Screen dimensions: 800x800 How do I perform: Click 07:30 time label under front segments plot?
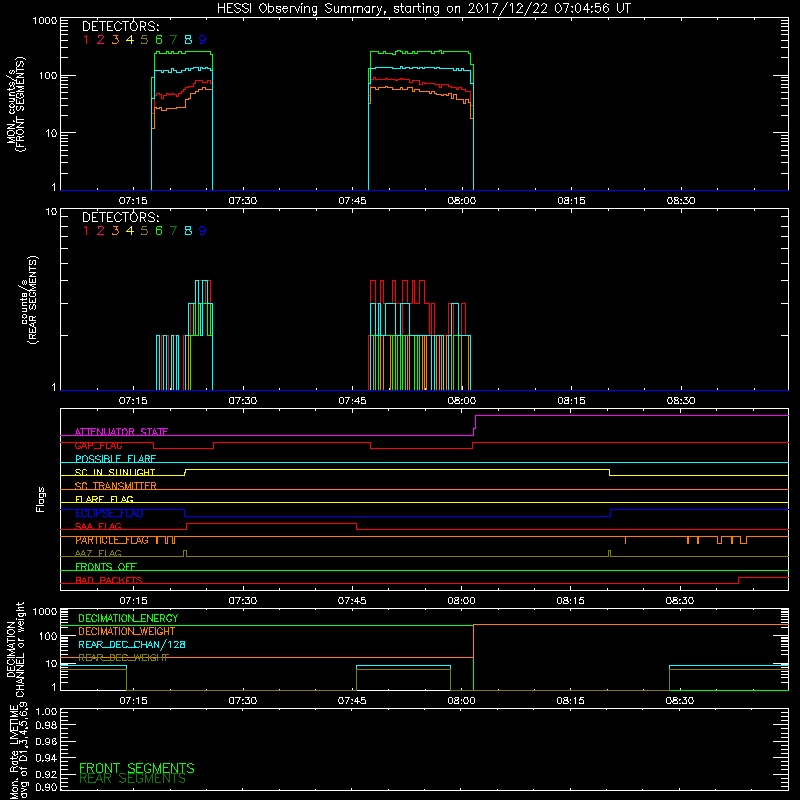coord(243,201)
